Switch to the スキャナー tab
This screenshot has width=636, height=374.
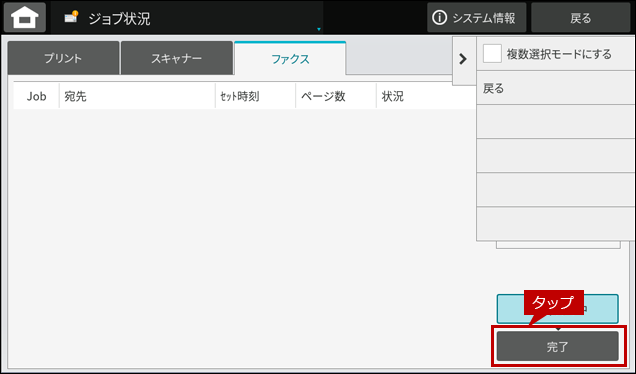(x=176, y=58)
